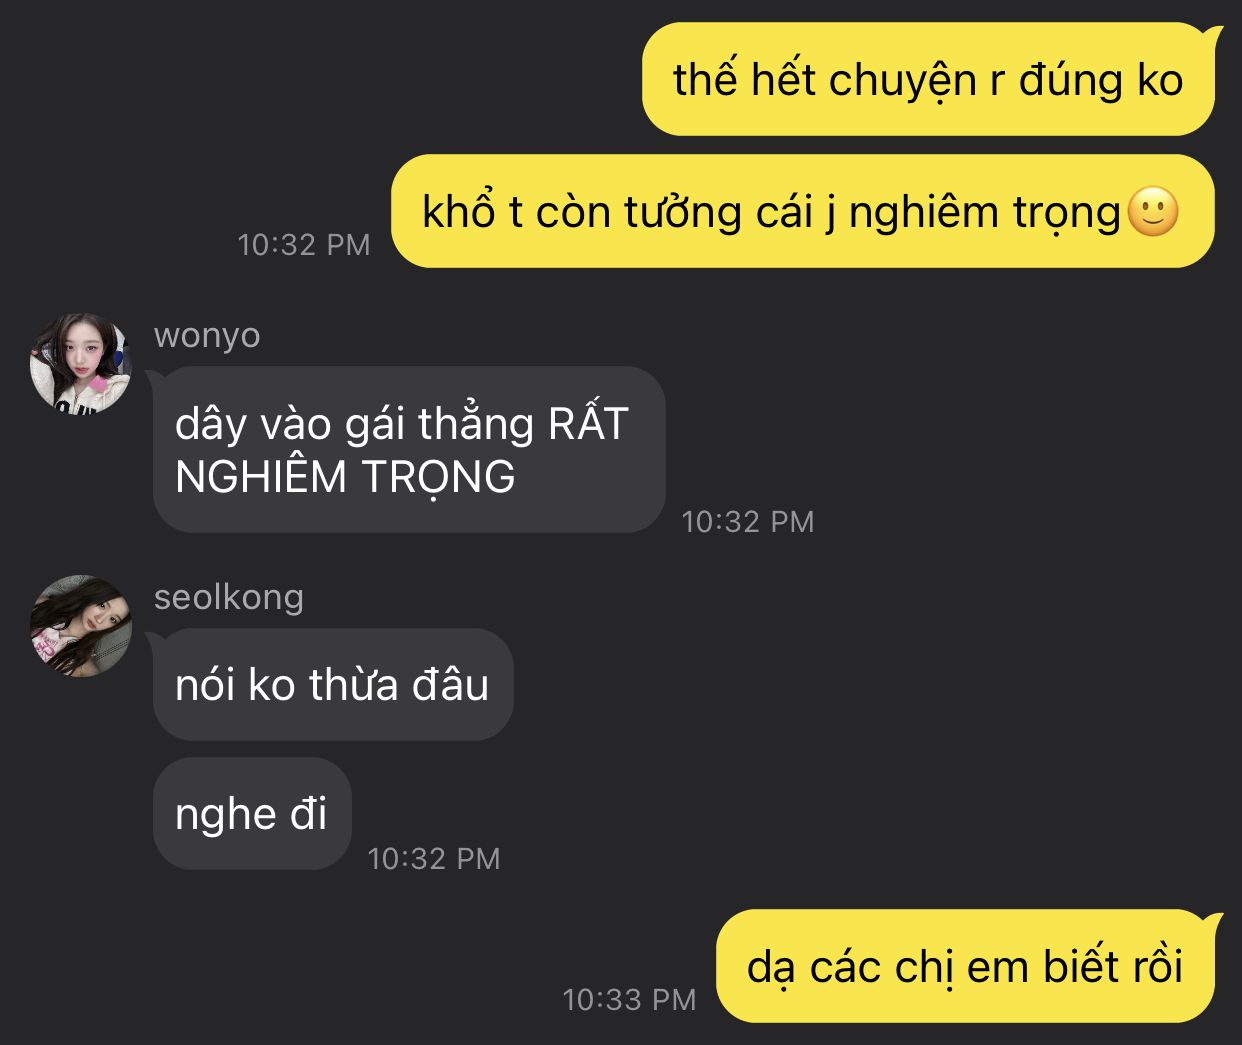
Task: Click the 10:33 PM timestamp
Action: click(x=629, y=999)
